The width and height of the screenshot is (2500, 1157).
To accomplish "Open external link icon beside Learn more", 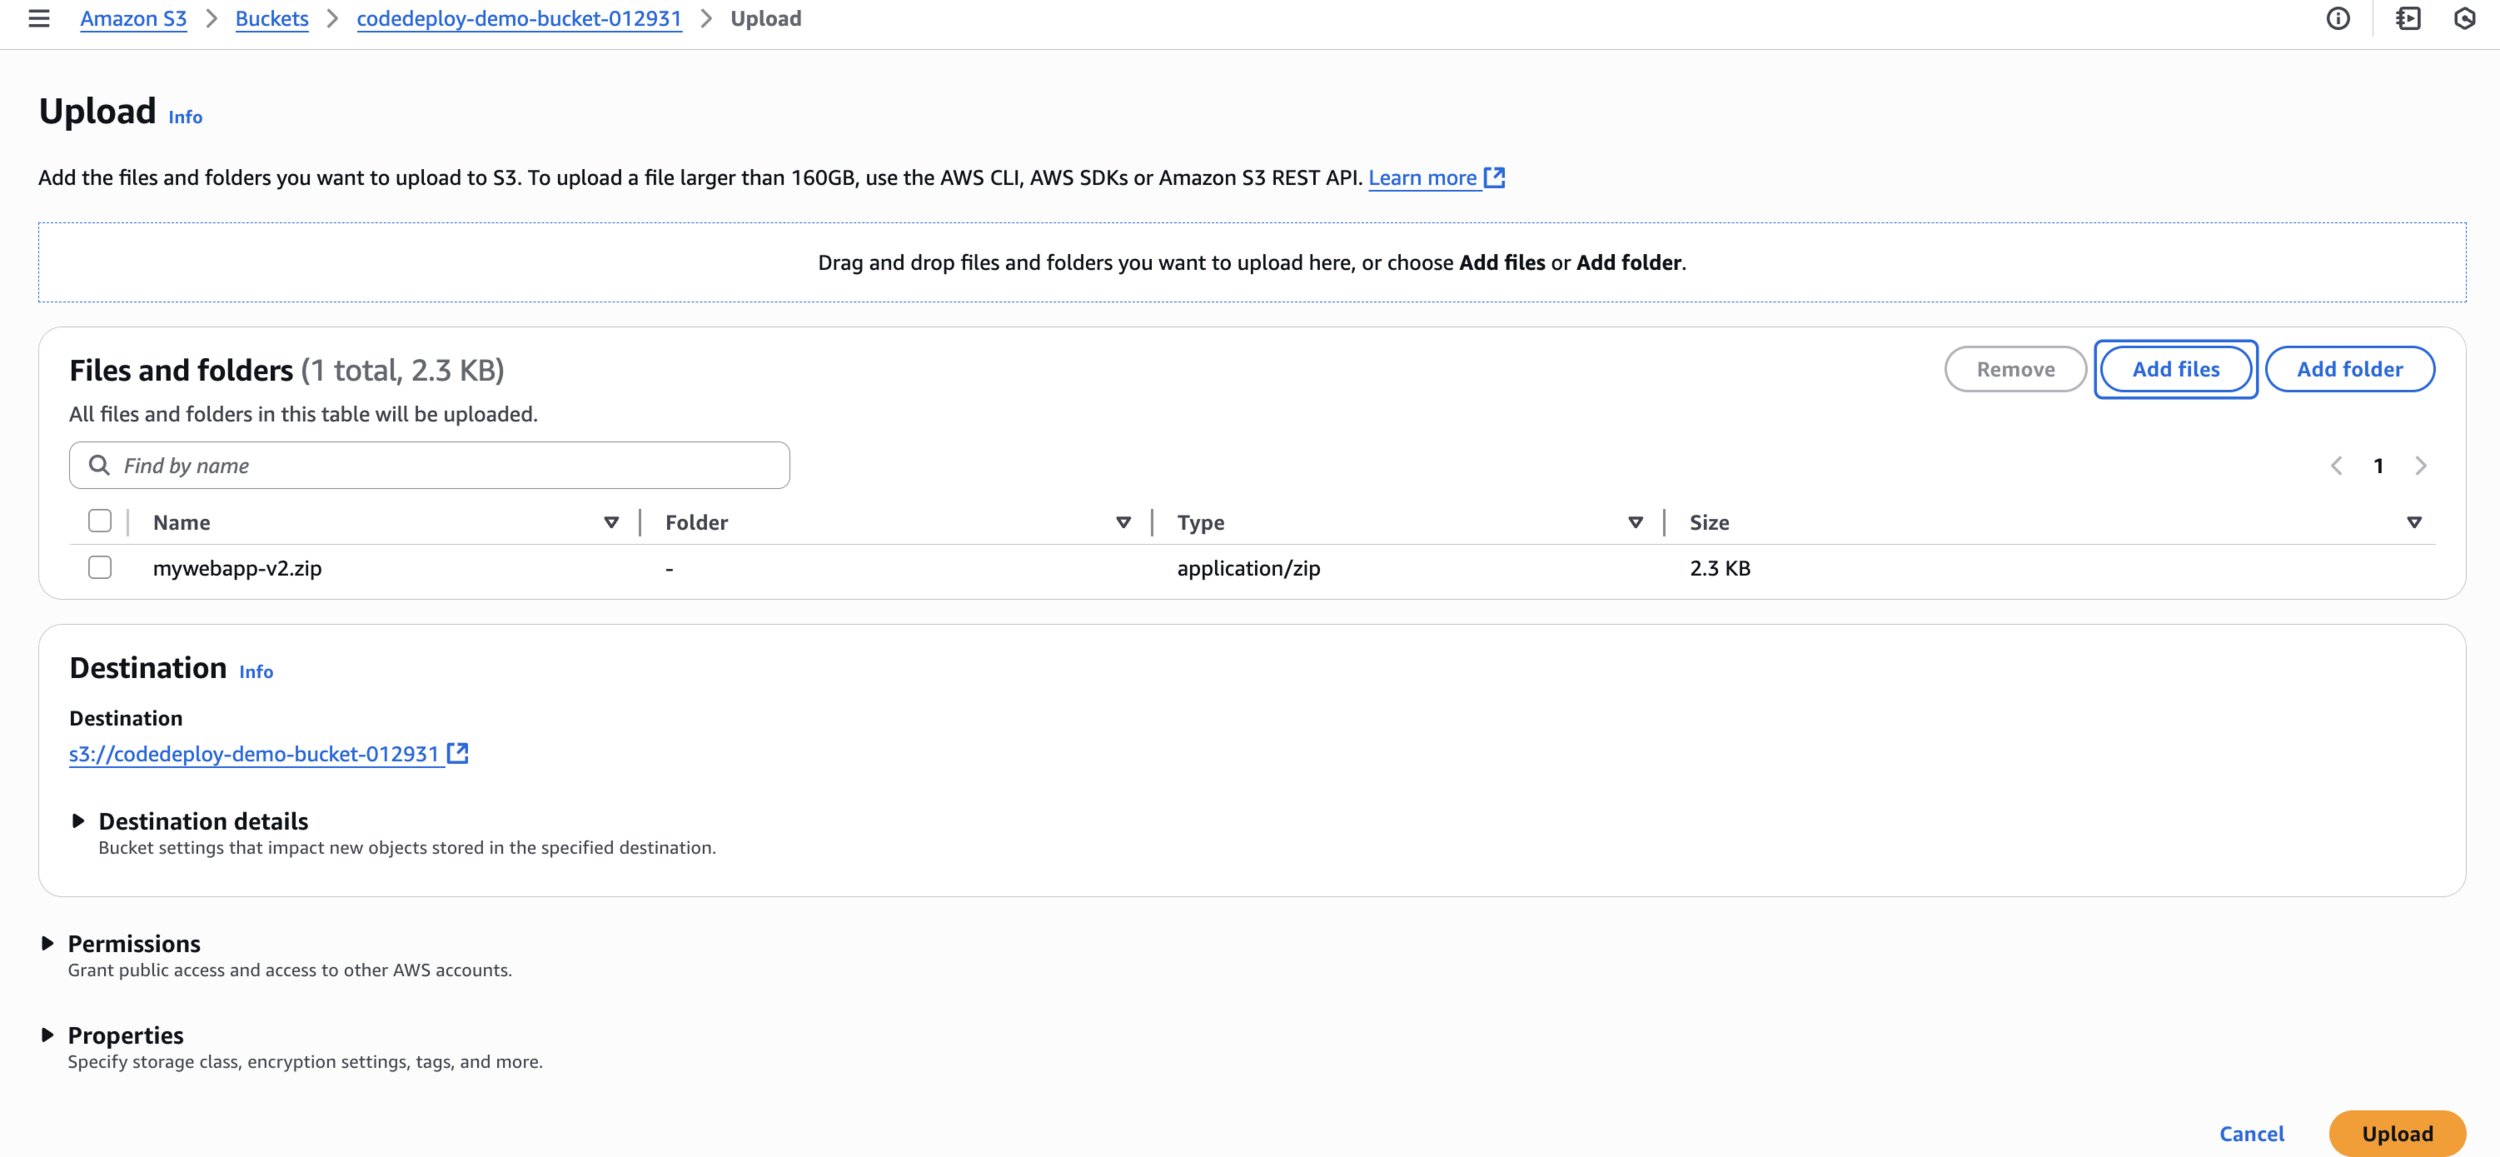I will click(x=1494, y=177).
